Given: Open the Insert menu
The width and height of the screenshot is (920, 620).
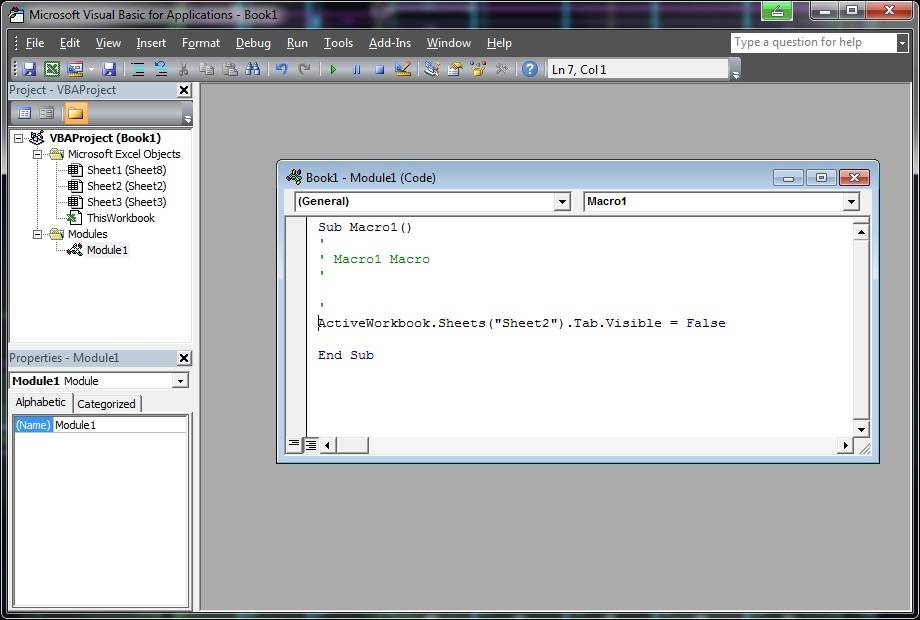Looking at the screenshot, I should [151, 43].
